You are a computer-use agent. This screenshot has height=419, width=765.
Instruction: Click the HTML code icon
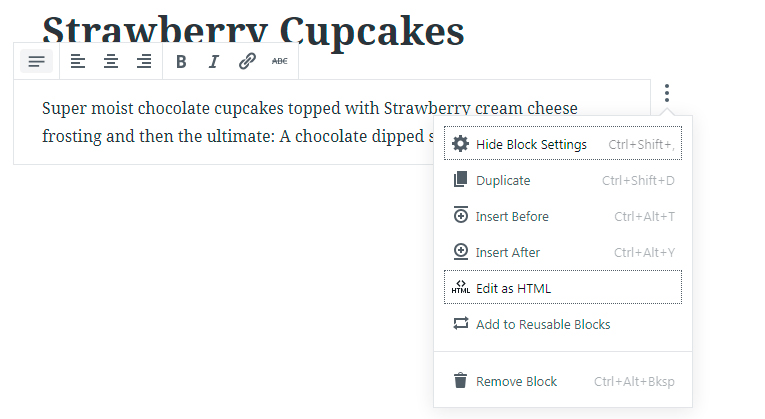pos(461,287)
